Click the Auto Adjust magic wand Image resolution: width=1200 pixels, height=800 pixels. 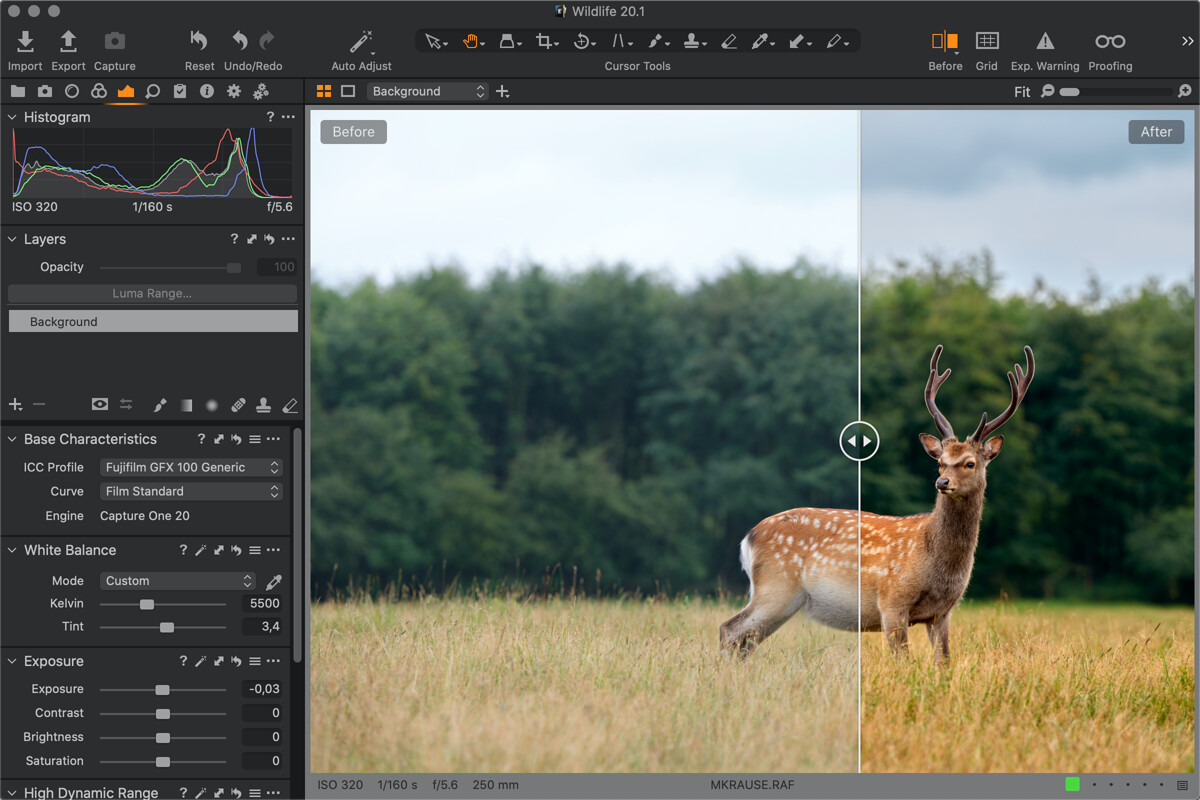(x=361, y=41)
